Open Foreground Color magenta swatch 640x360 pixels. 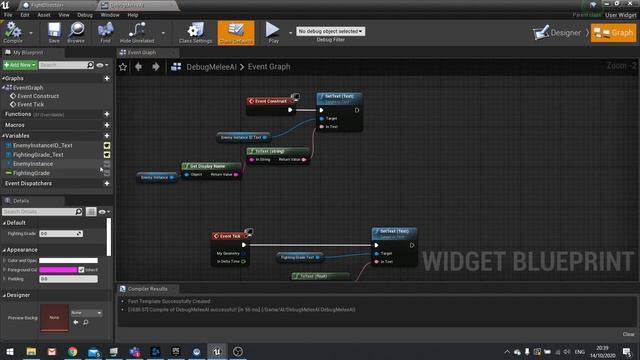click(58, 270)
